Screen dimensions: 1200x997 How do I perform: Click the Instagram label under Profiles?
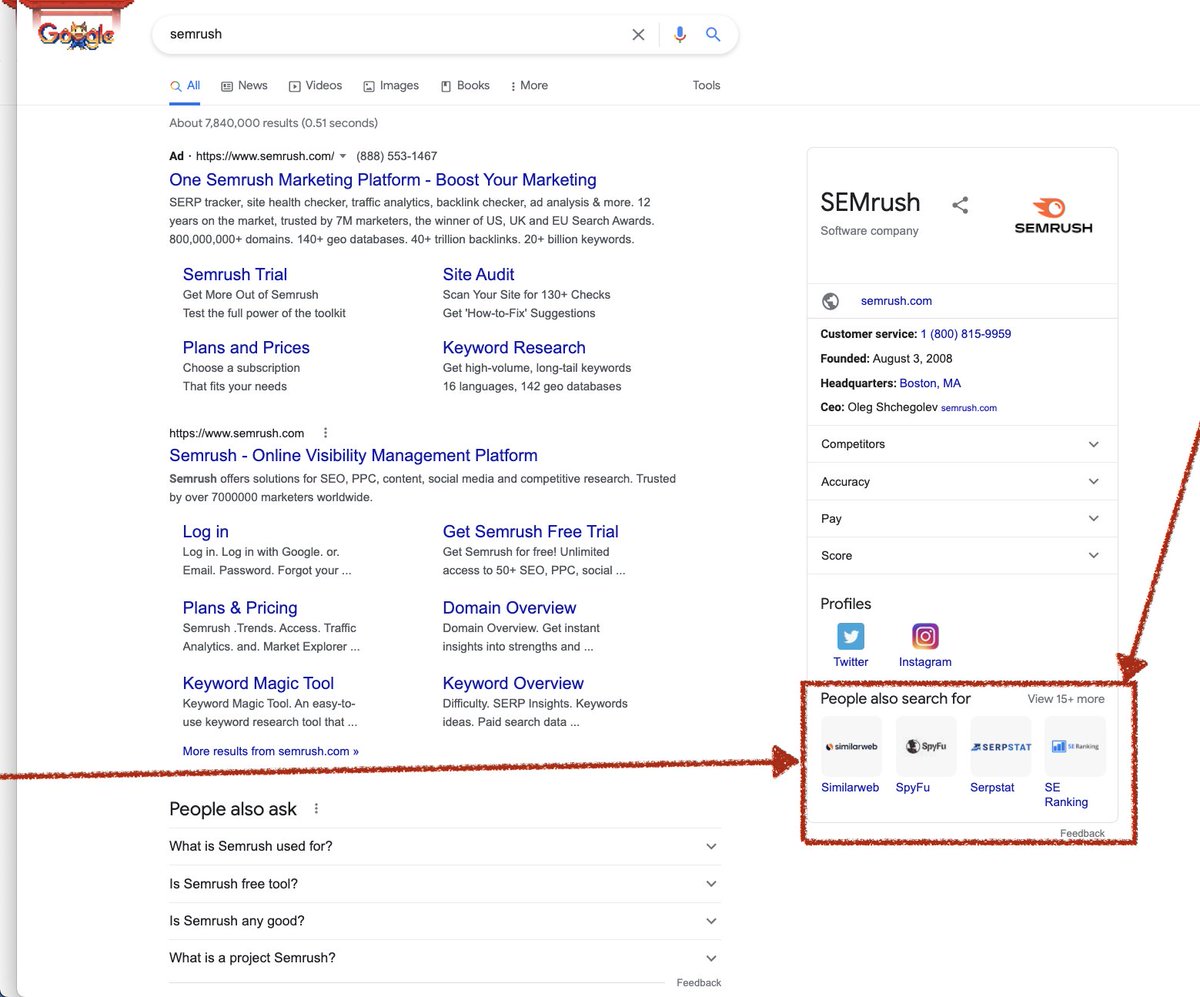[925, 662]
